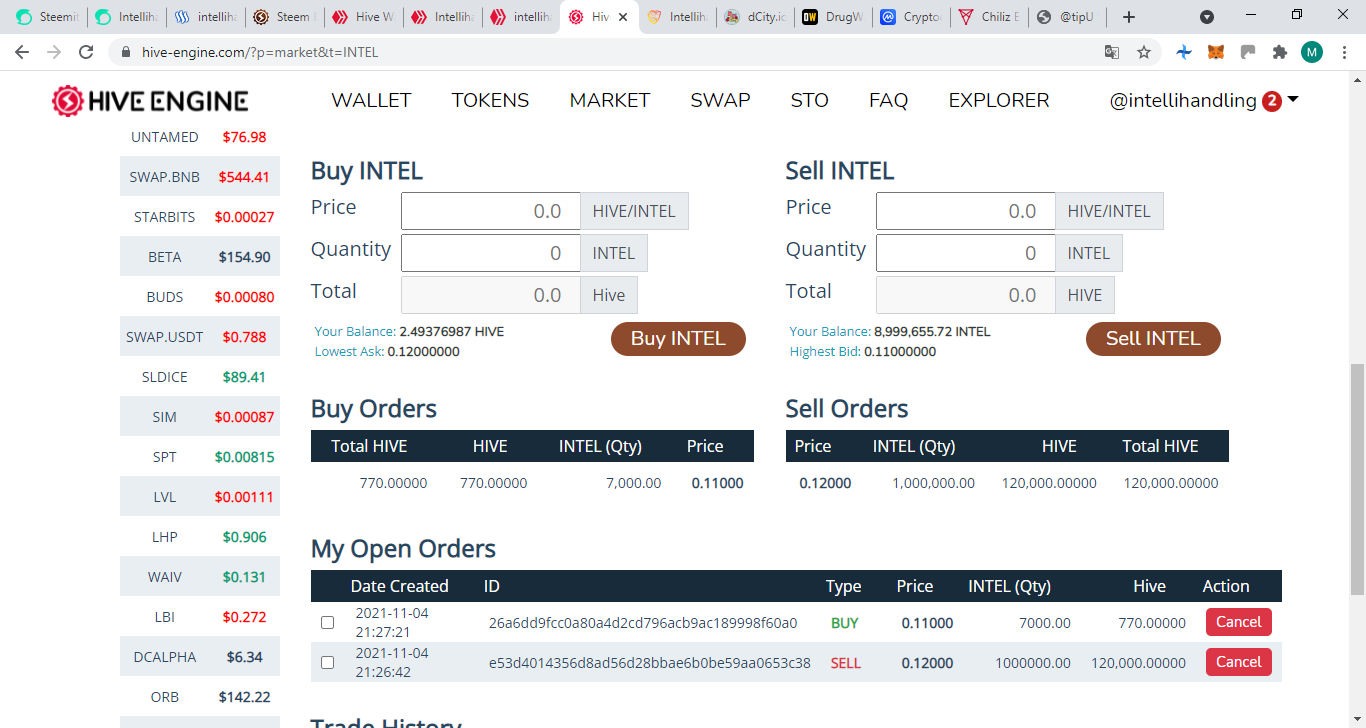Bookmark this page with the star icon

[x=1144, y=52]
